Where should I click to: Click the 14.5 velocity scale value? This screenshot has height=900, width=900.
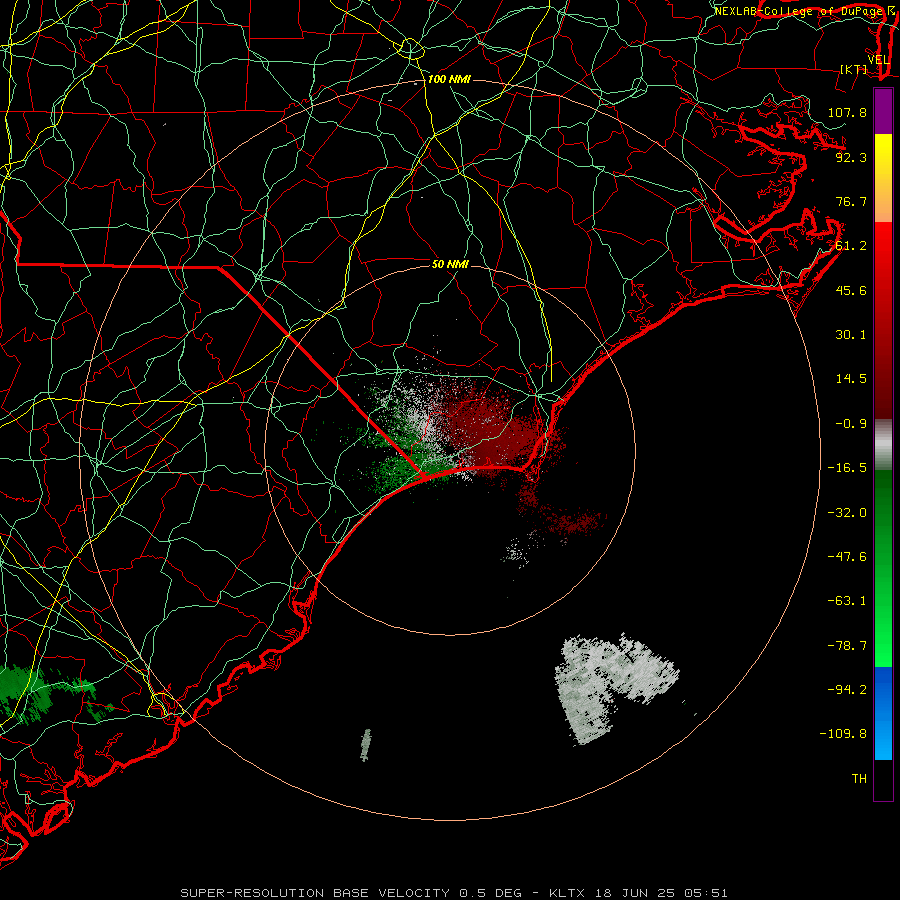[x=851, y=379]
